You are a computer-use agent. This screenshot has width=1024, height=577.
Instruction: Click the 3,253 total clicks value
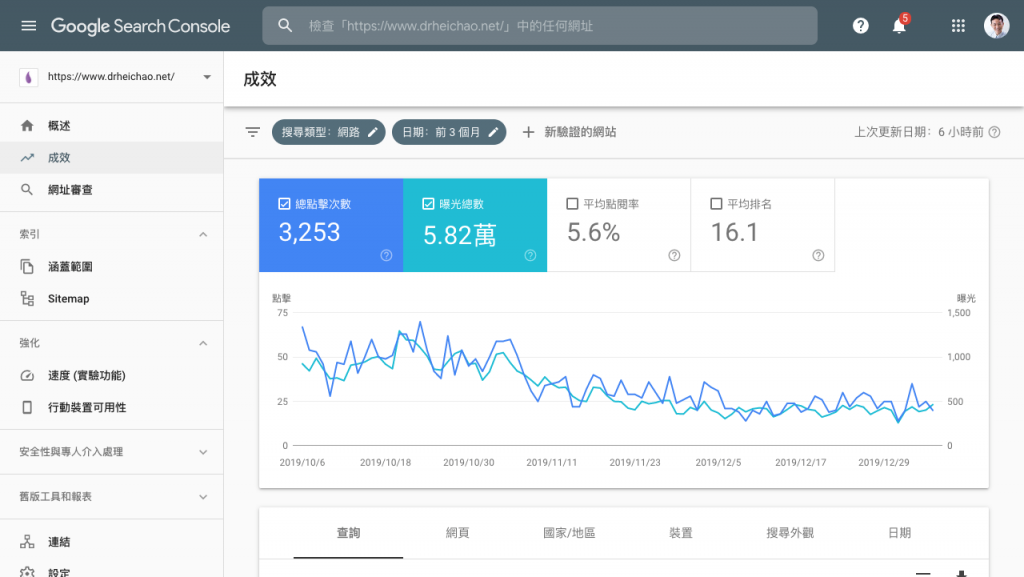pyautogui.click(x=310, y=232)
